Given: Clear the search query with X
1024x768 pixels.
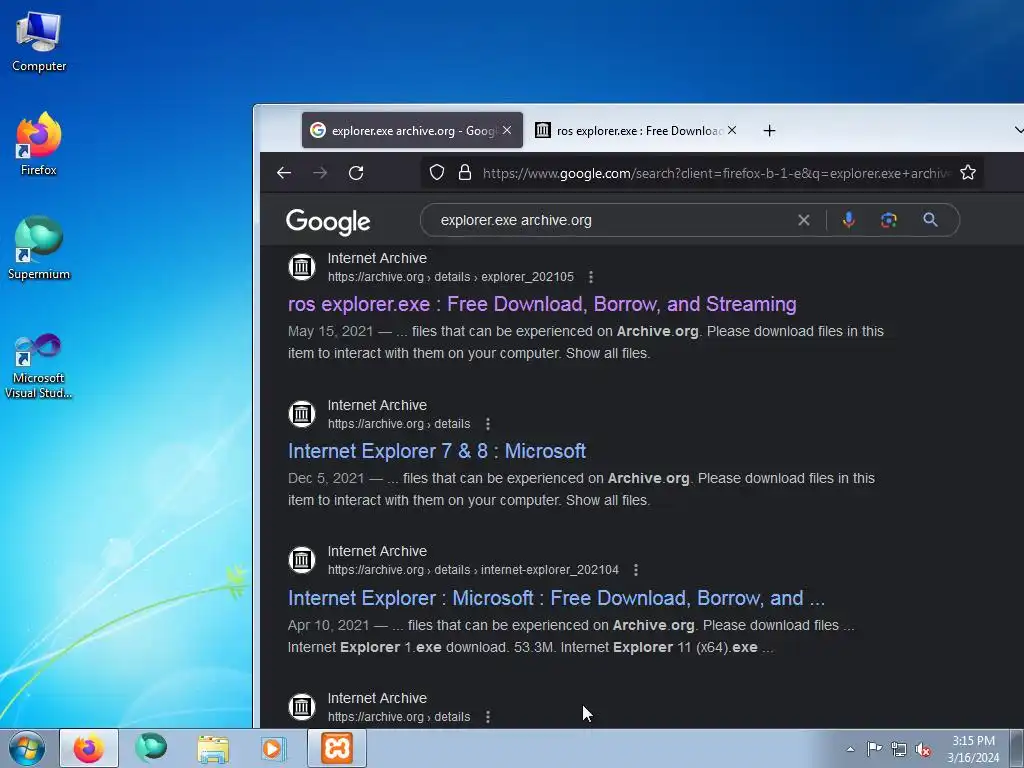Looking at the screenshot, I should [804, 221].
